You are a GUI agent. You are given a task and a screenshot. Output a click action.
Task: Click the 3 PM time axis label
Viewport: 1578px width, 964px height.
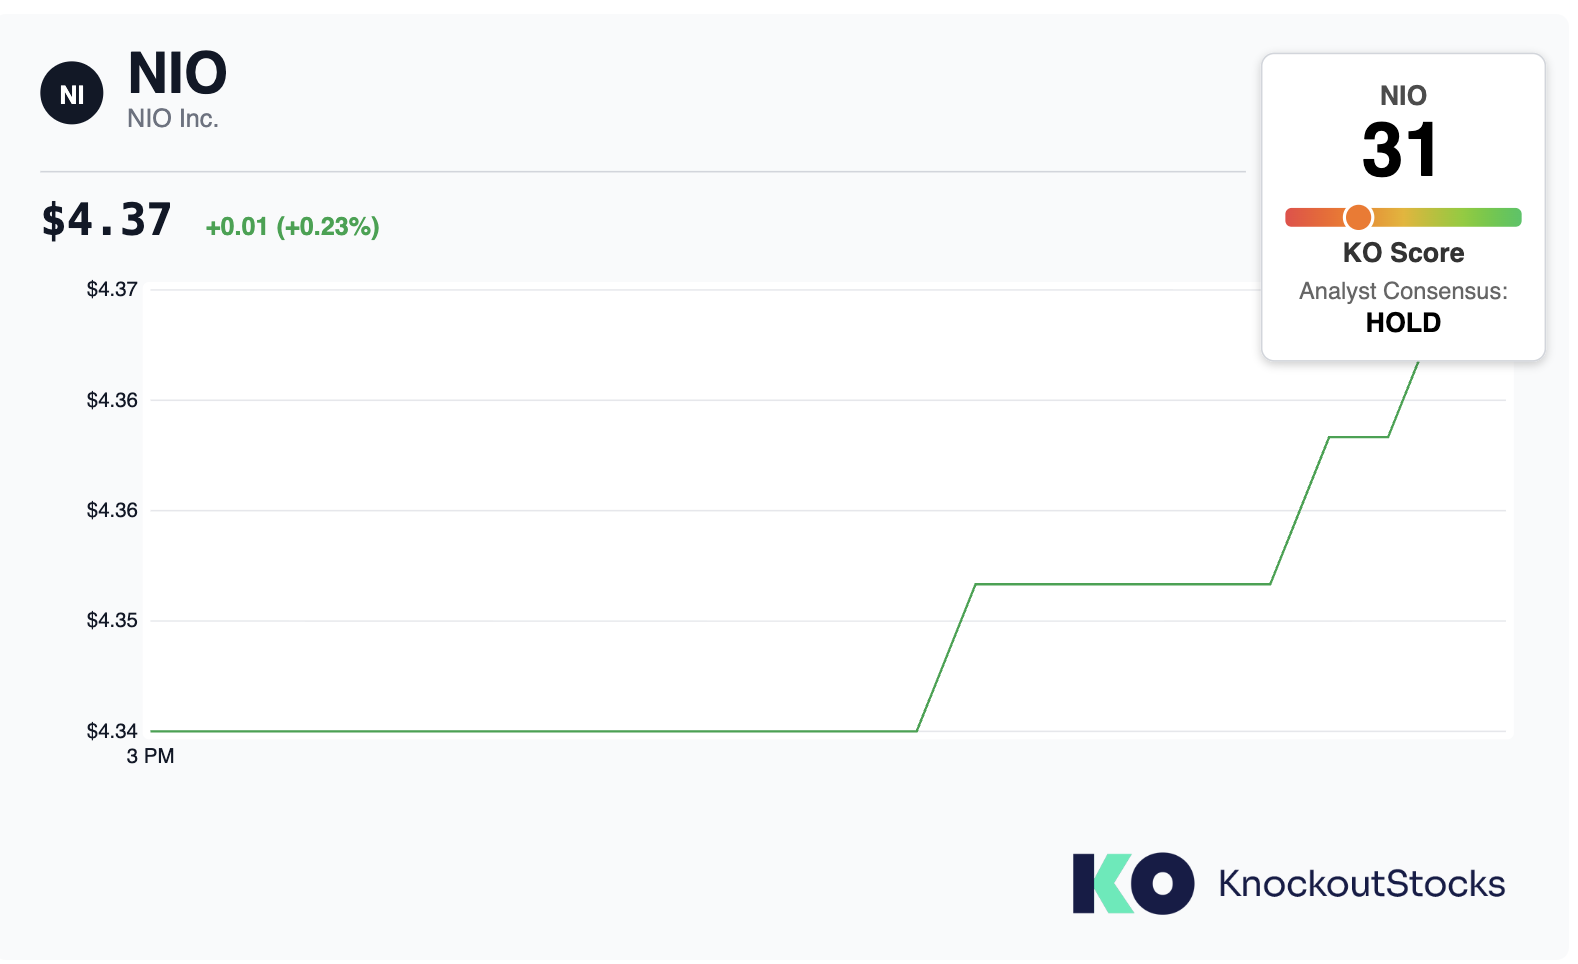tap(150, 757)
